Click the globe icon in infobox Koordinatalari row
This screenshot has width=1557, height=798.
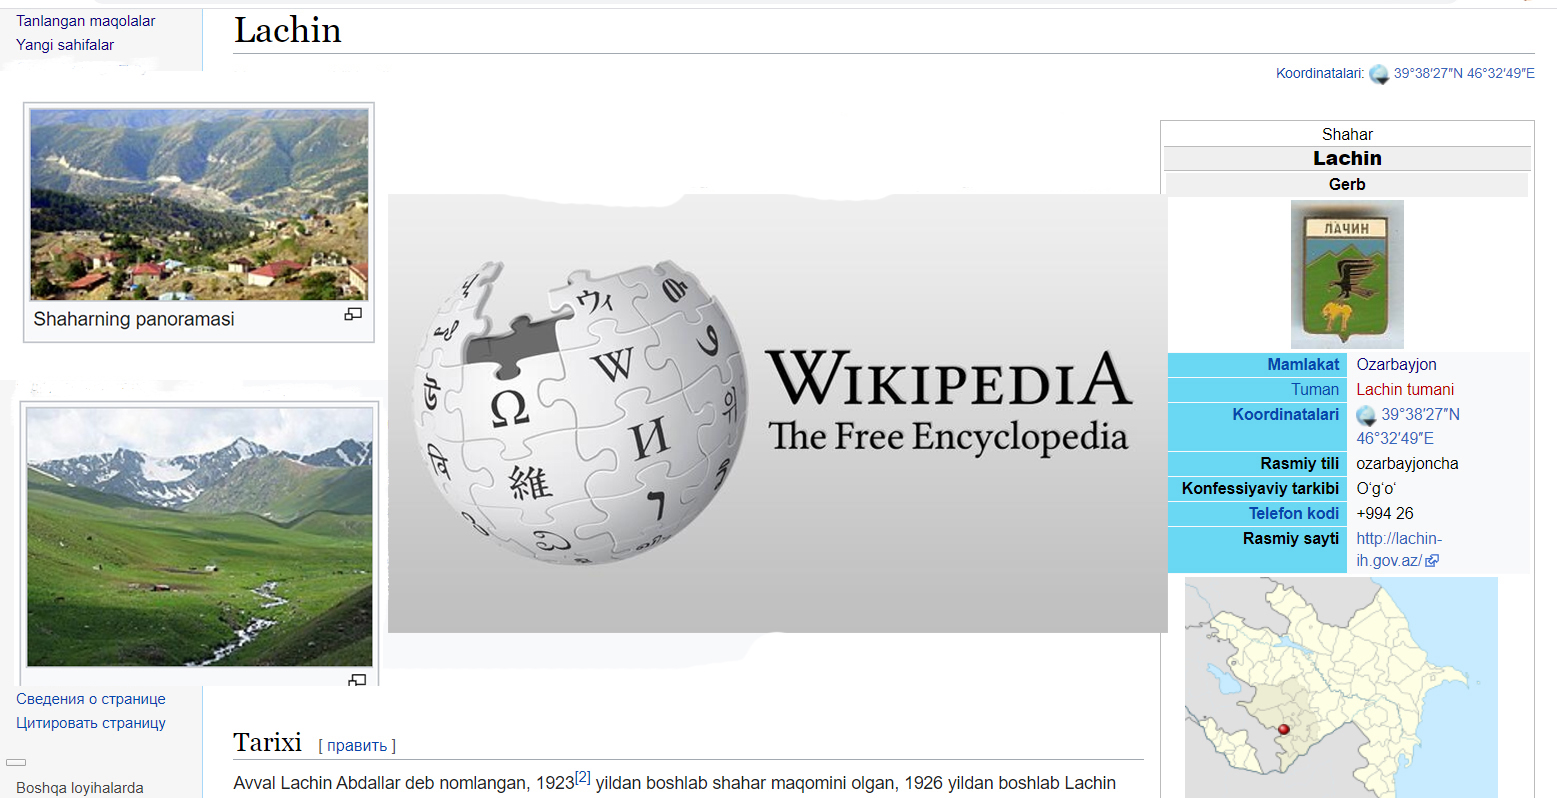(1366, 415)
